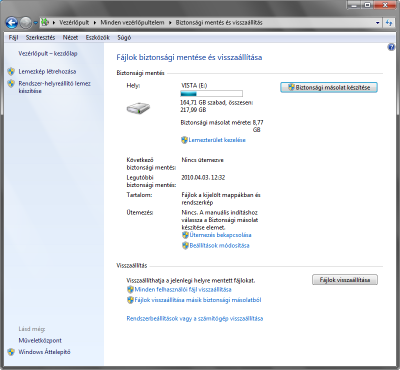Open the Fájl menu

13,38
